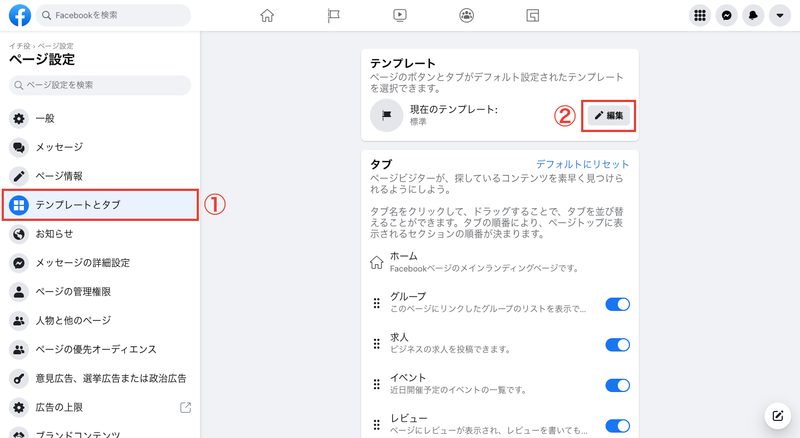Image resolution: width=800 pixels, height=438 pixels.
Task: Click the people icon next to 人物と他のページ
Action: (19, 321)
